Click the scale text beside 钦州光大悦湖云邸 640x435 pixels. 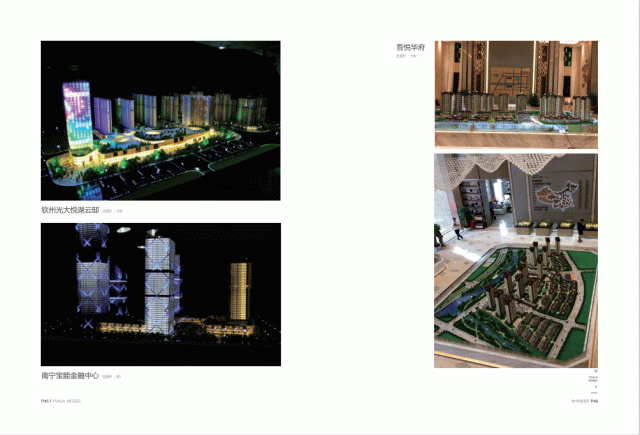[118, 212]
